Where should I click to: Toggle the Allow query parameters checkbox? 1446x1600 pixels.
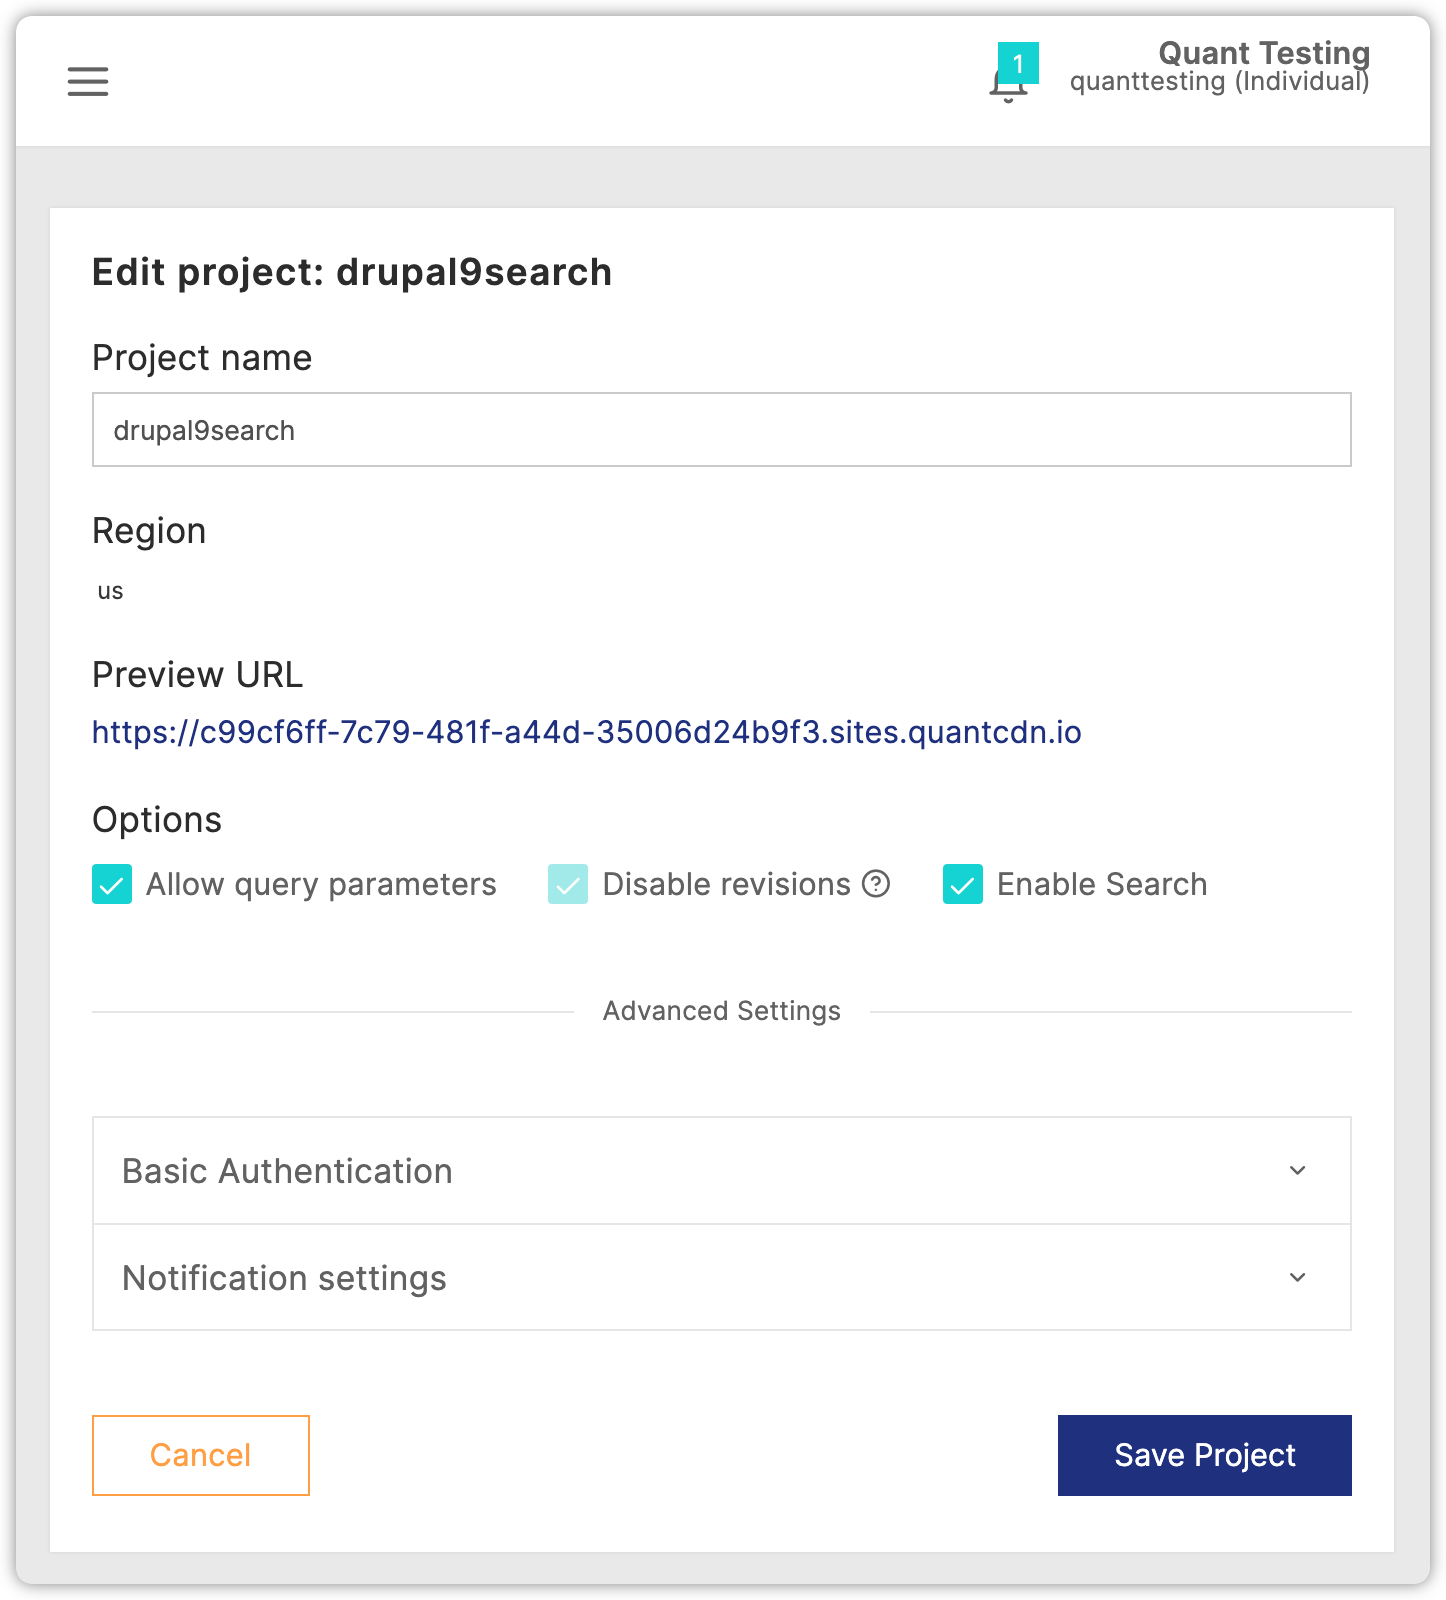click(112, 885)
